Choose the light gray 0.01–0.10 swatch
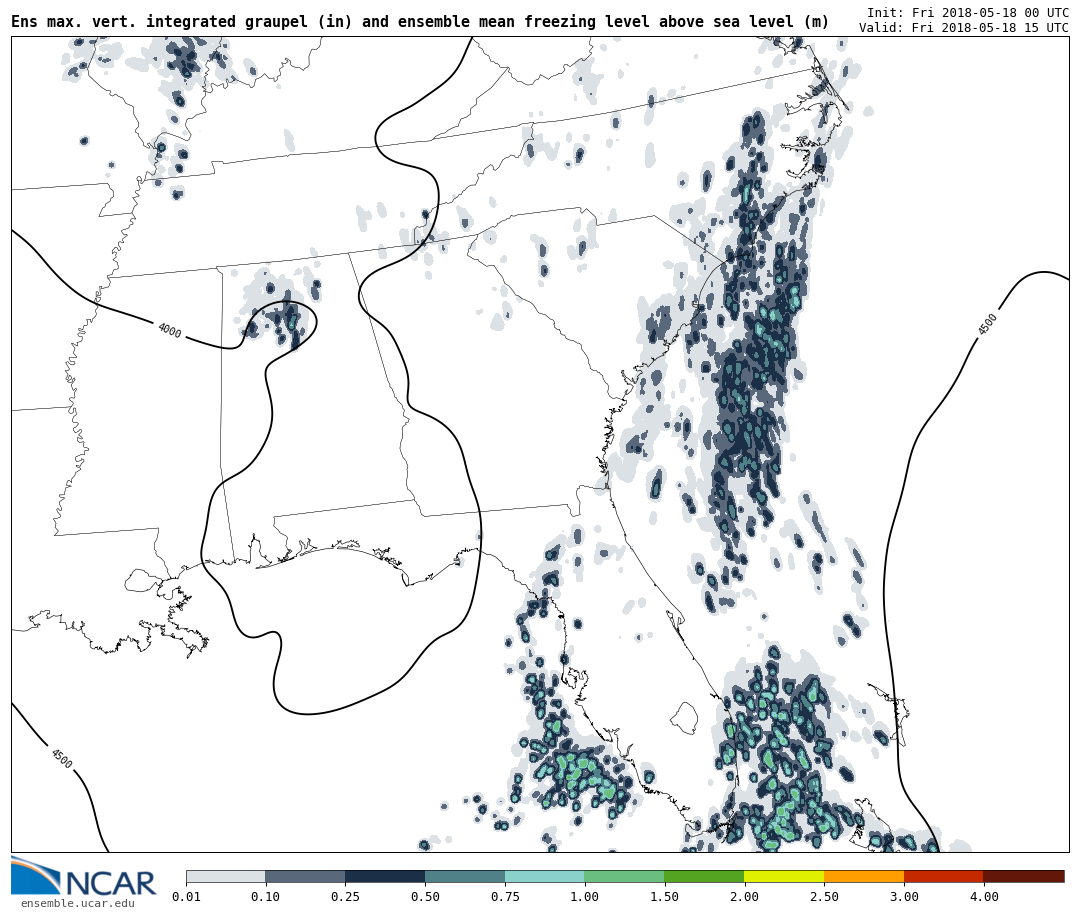The image size is (1080, 915). pyautogui.click(x=225, y=876)
